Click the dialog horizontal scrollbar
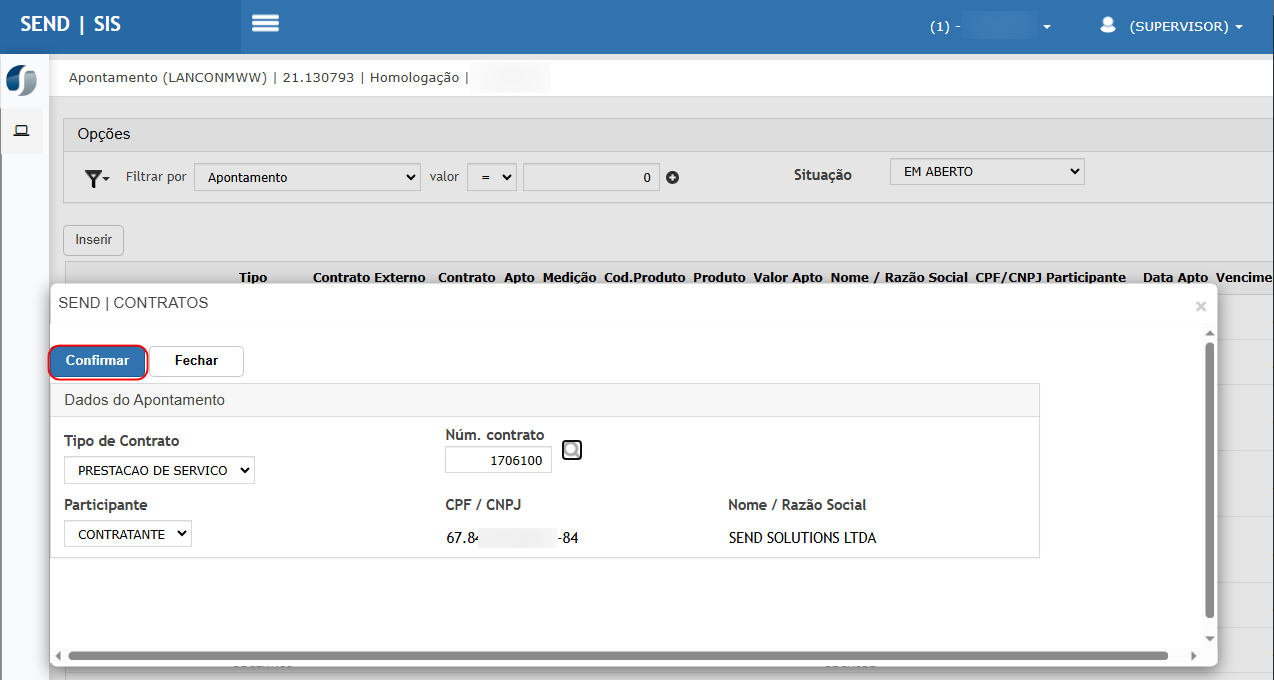 pyautogui.click(x=617, y=656)
